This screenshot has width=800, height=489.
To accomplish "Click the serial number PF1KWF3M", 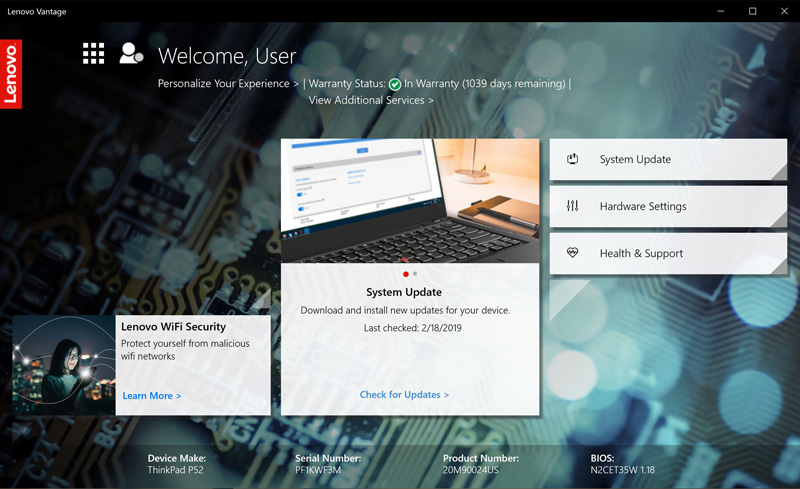I will pos(318,470).
